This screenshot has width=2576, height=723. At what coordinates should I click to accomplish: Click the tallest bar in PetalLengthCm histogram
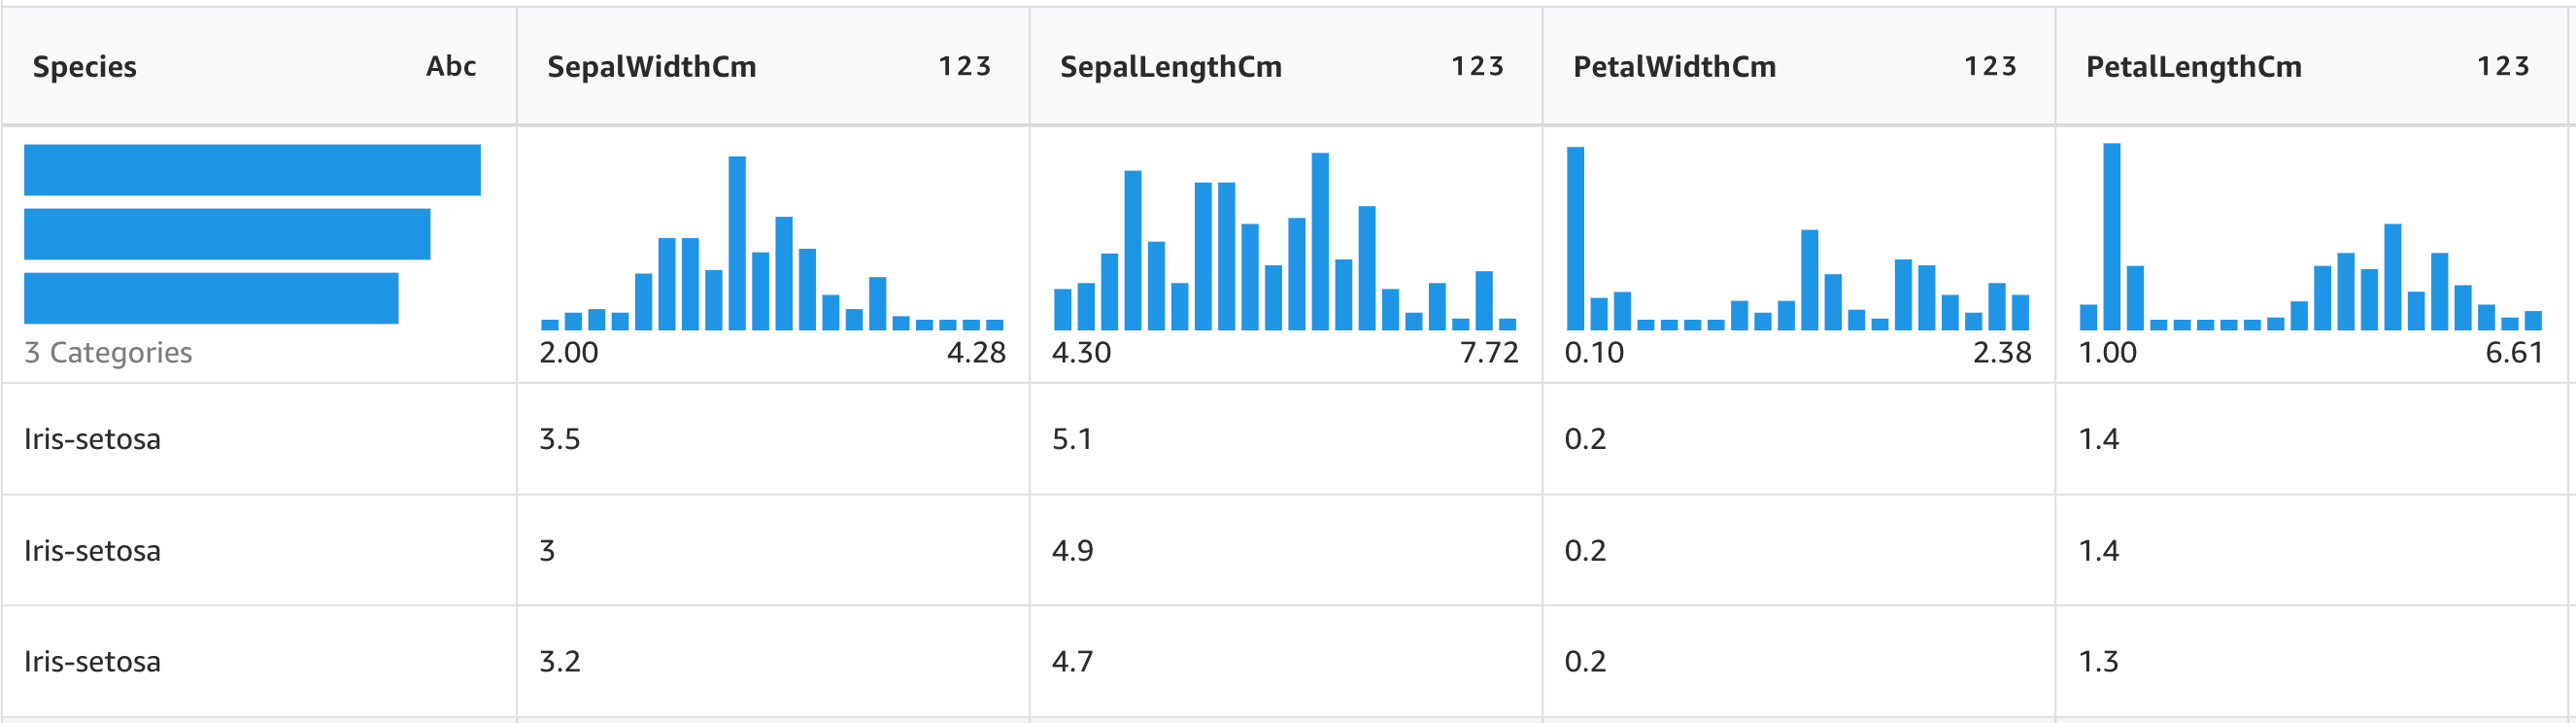(x=2111, y=237)
